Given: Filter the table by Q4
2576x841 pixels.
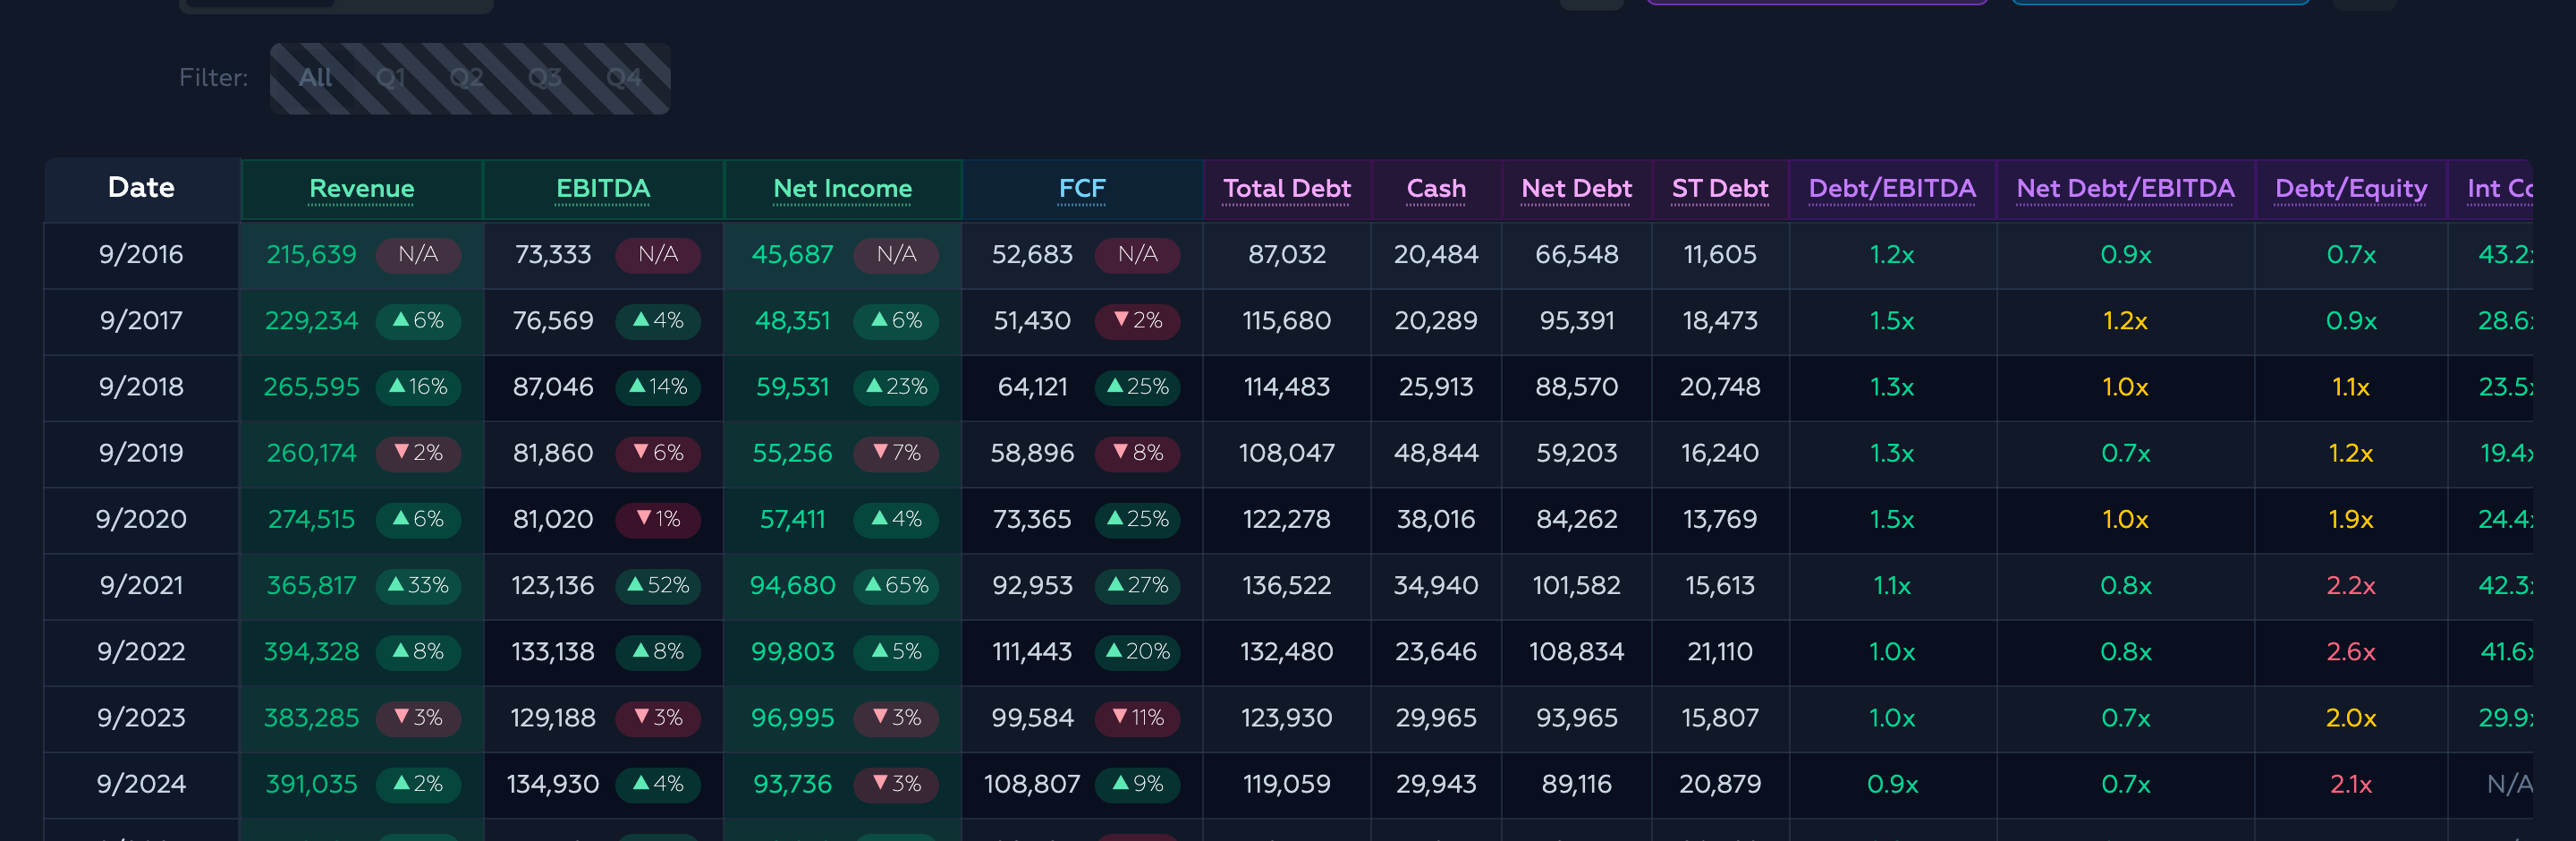Looking at the screenshot, I should (624, 78).
